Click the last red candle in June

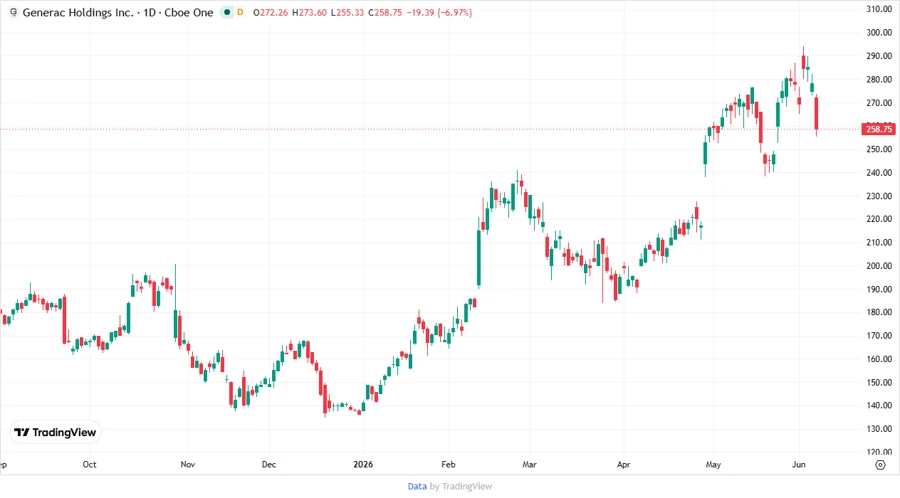pos(816,114)
